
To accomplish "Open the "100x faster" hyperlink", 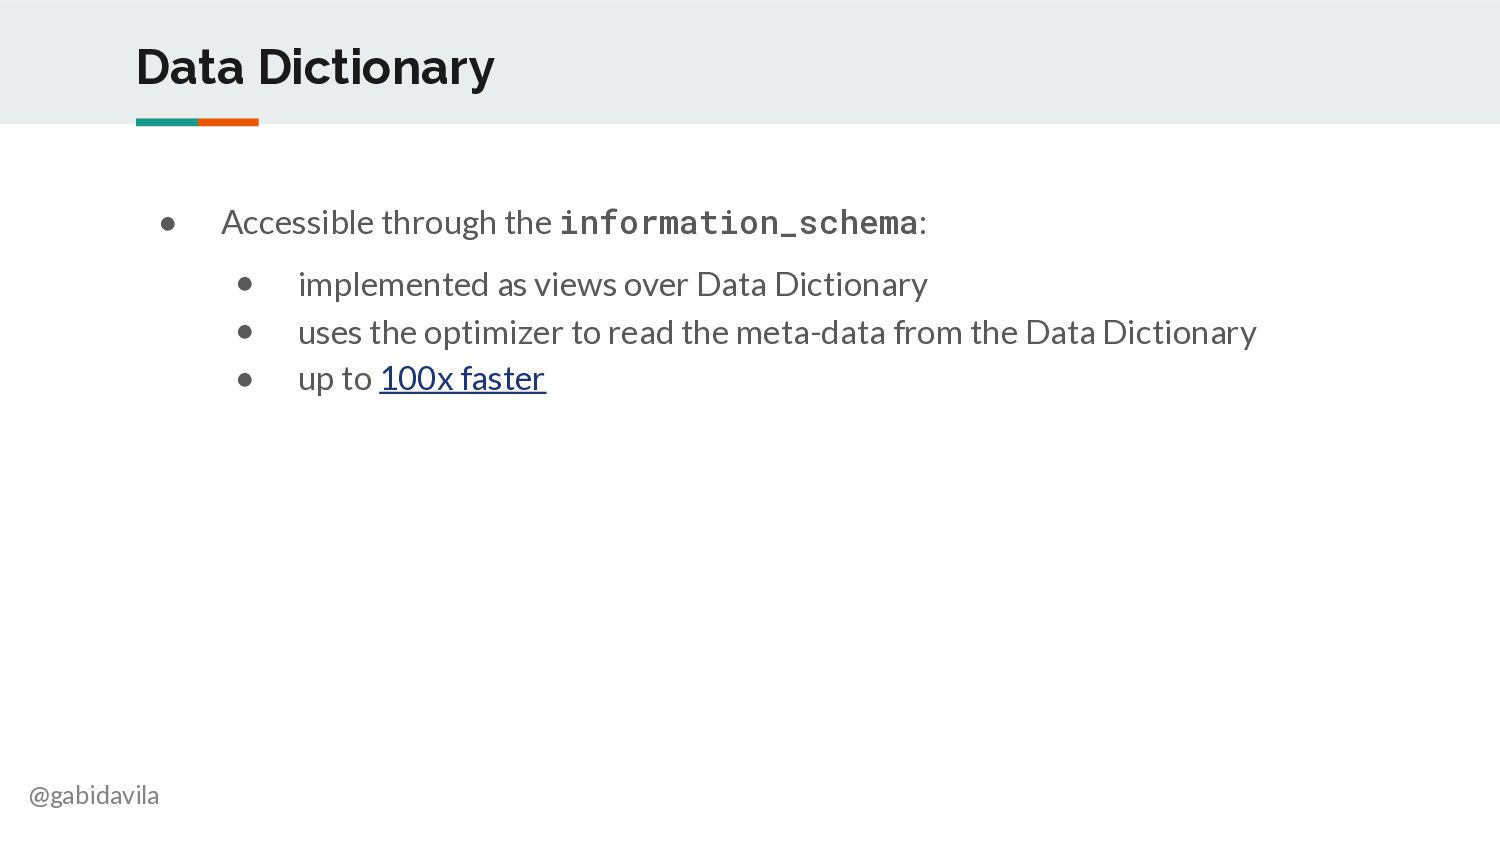I will click(x=462, y=379).
